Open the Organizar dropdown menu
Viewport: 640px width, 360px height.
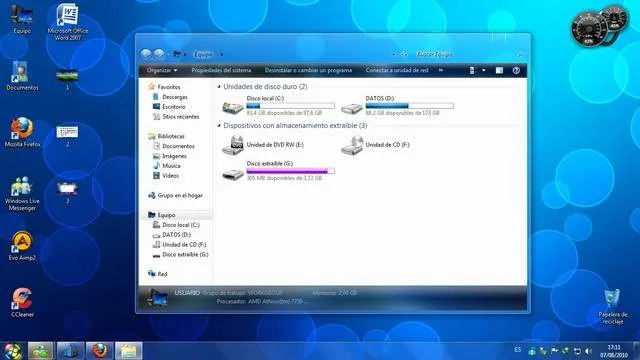coord(162,70)
